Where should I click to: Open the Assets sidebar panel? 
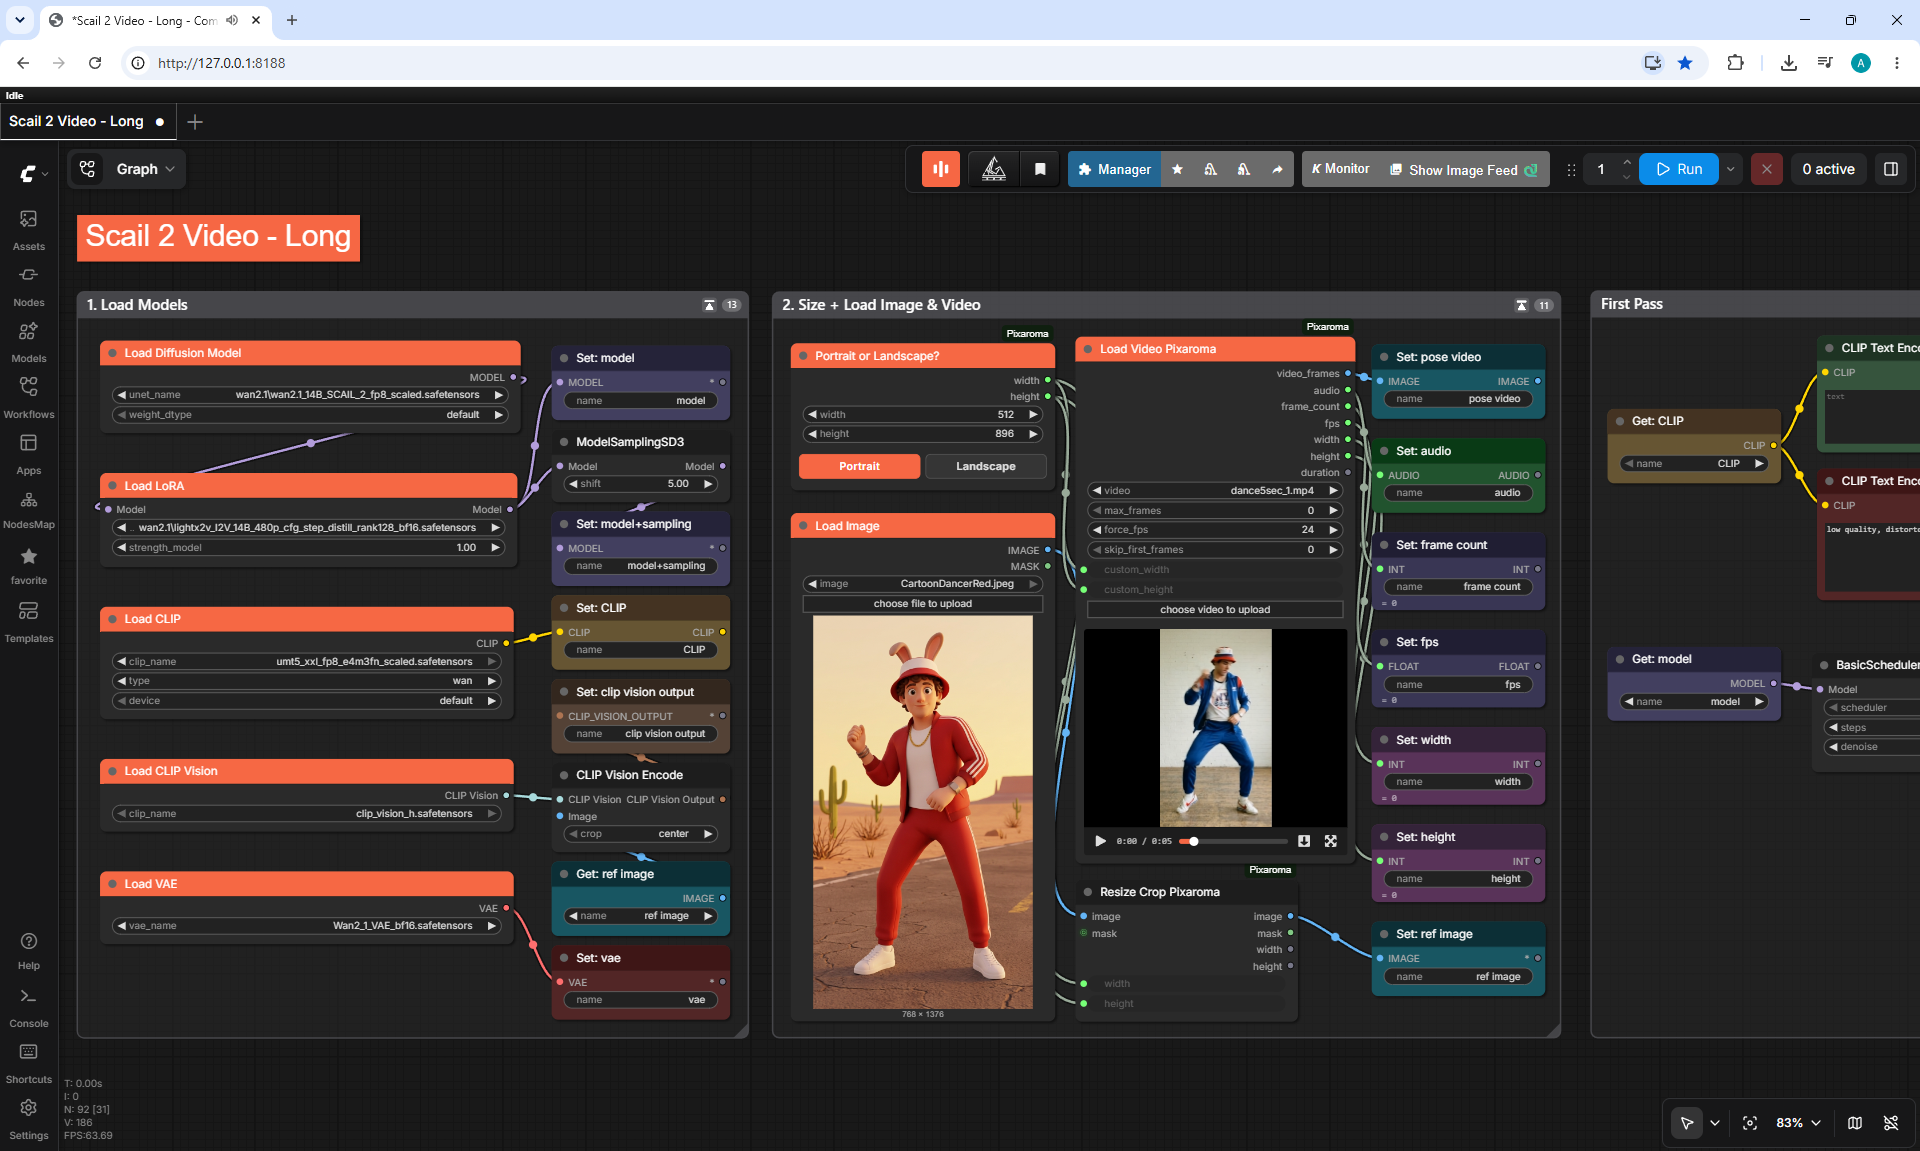click(29, 229)
